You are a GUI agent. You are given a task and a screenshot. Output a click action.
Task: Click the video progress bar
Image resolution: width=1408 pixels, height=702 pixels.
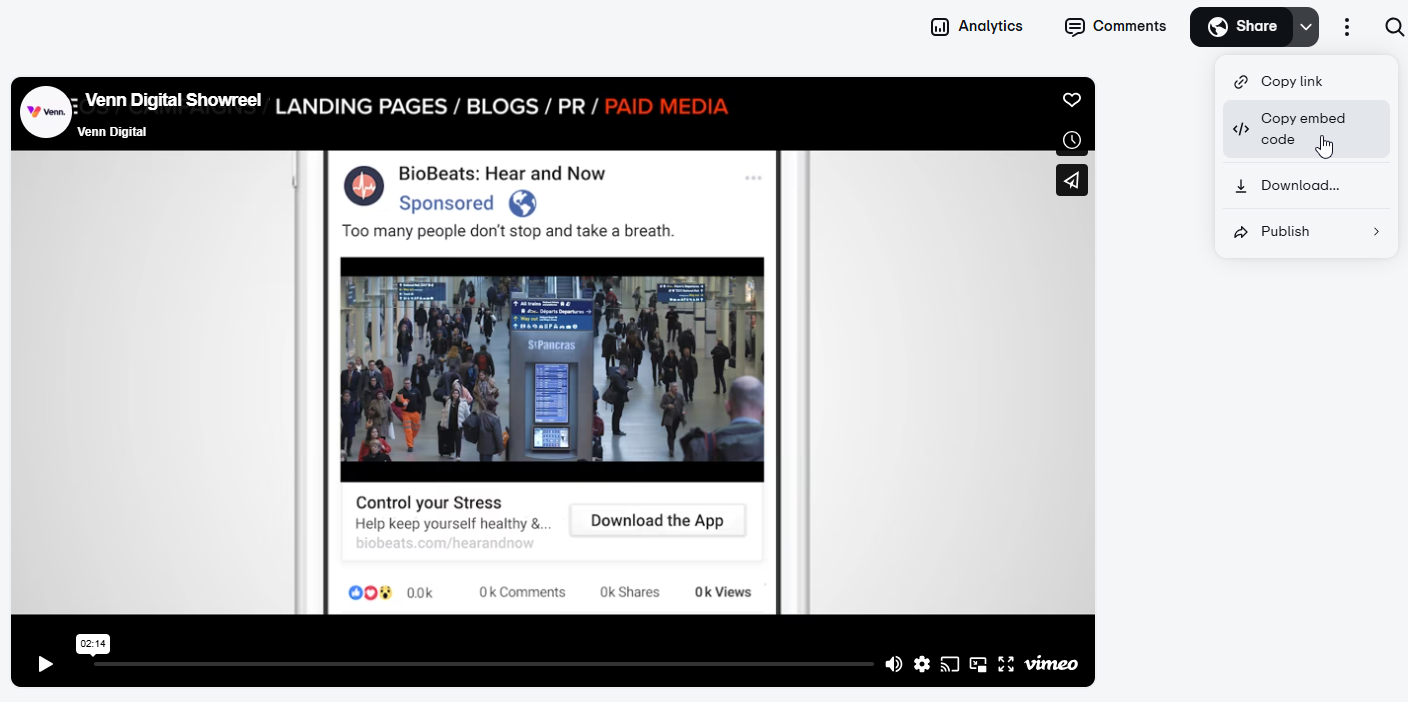click(x=484, y=664)
